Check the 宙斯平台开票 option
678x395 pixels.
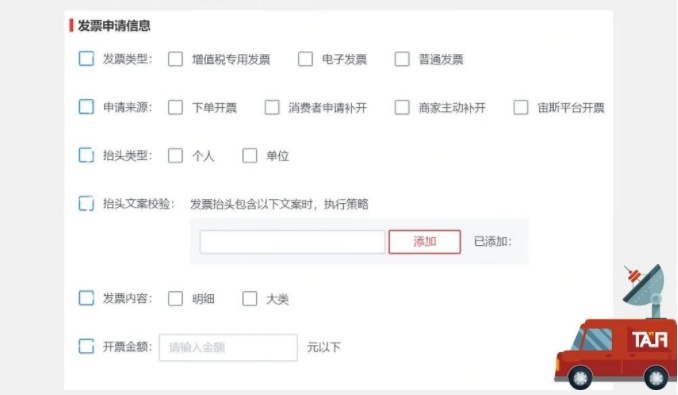coord(521,108)
